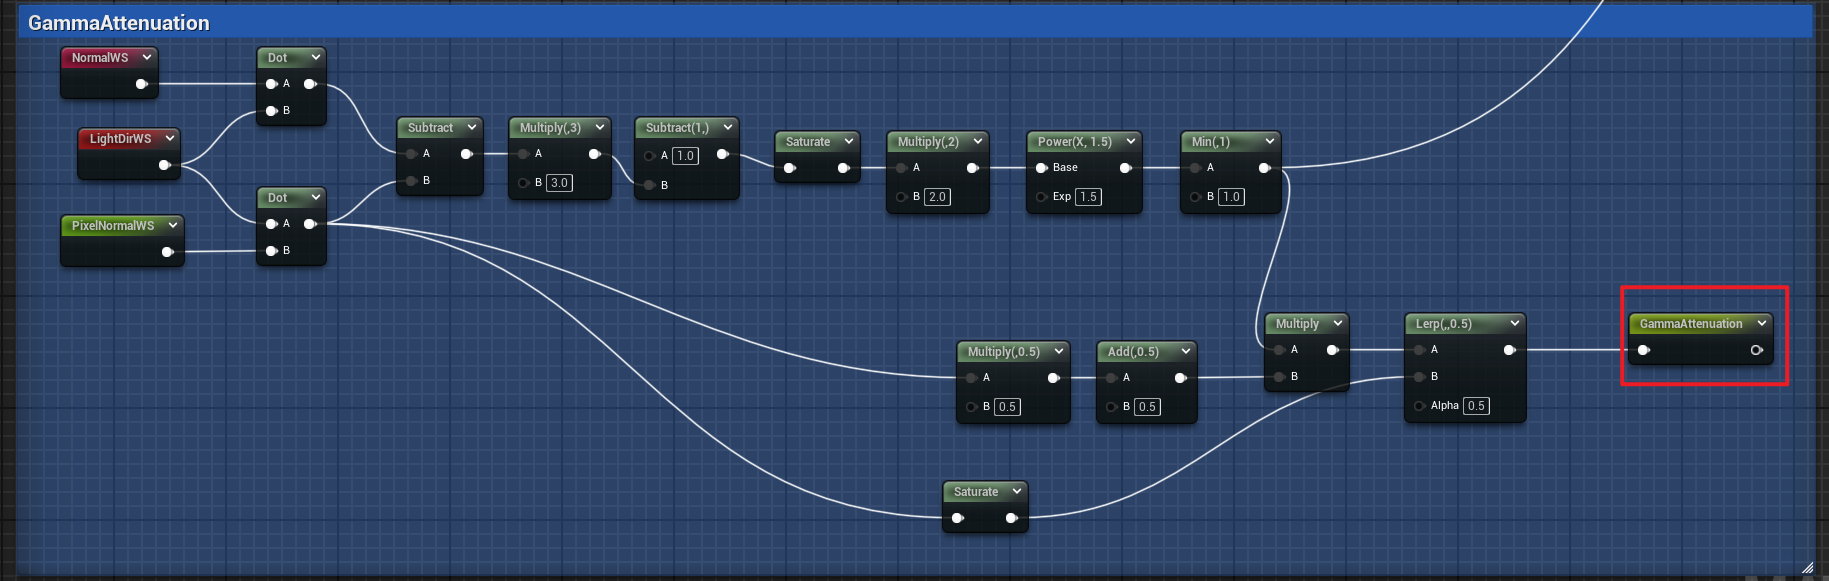Screen dimensions: 1829x581
Task: Click the Lerp node Alpha input pin
Action: tap(1420, 406)
